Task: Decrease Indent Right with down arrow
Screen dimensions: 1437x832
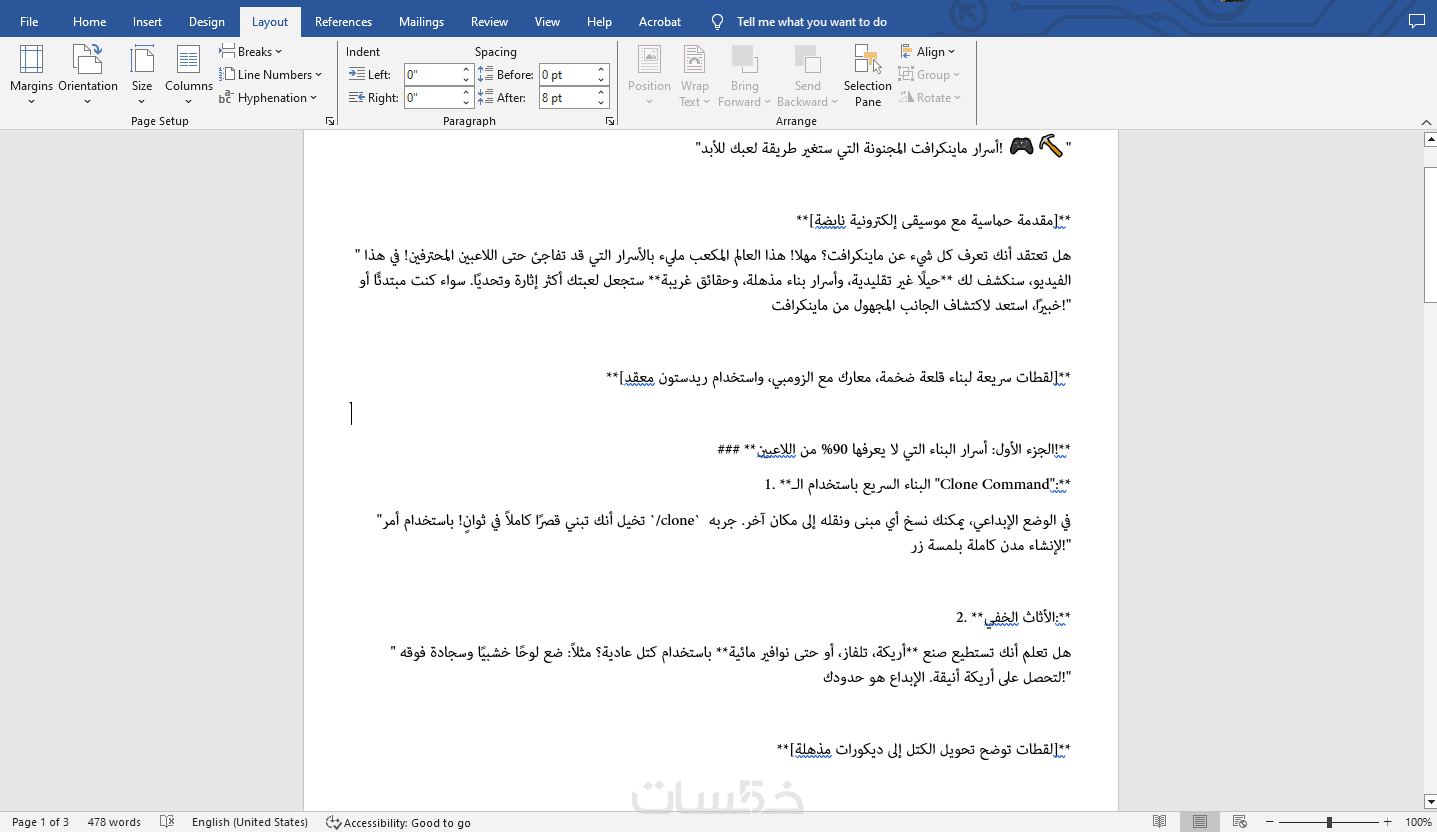Action: 466,103
